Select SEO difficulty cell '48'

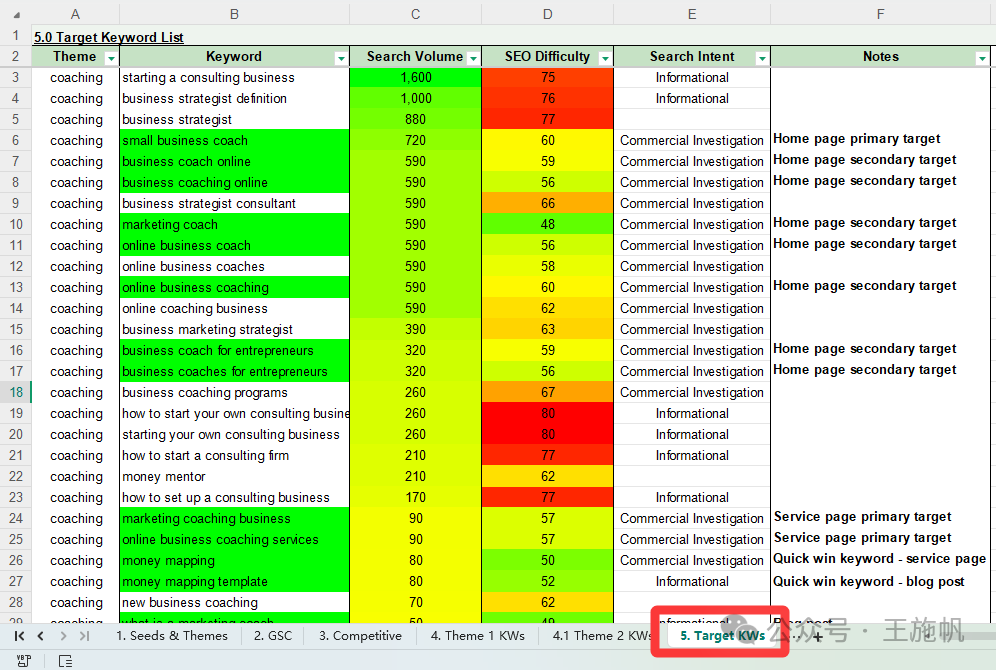point(548,224)
